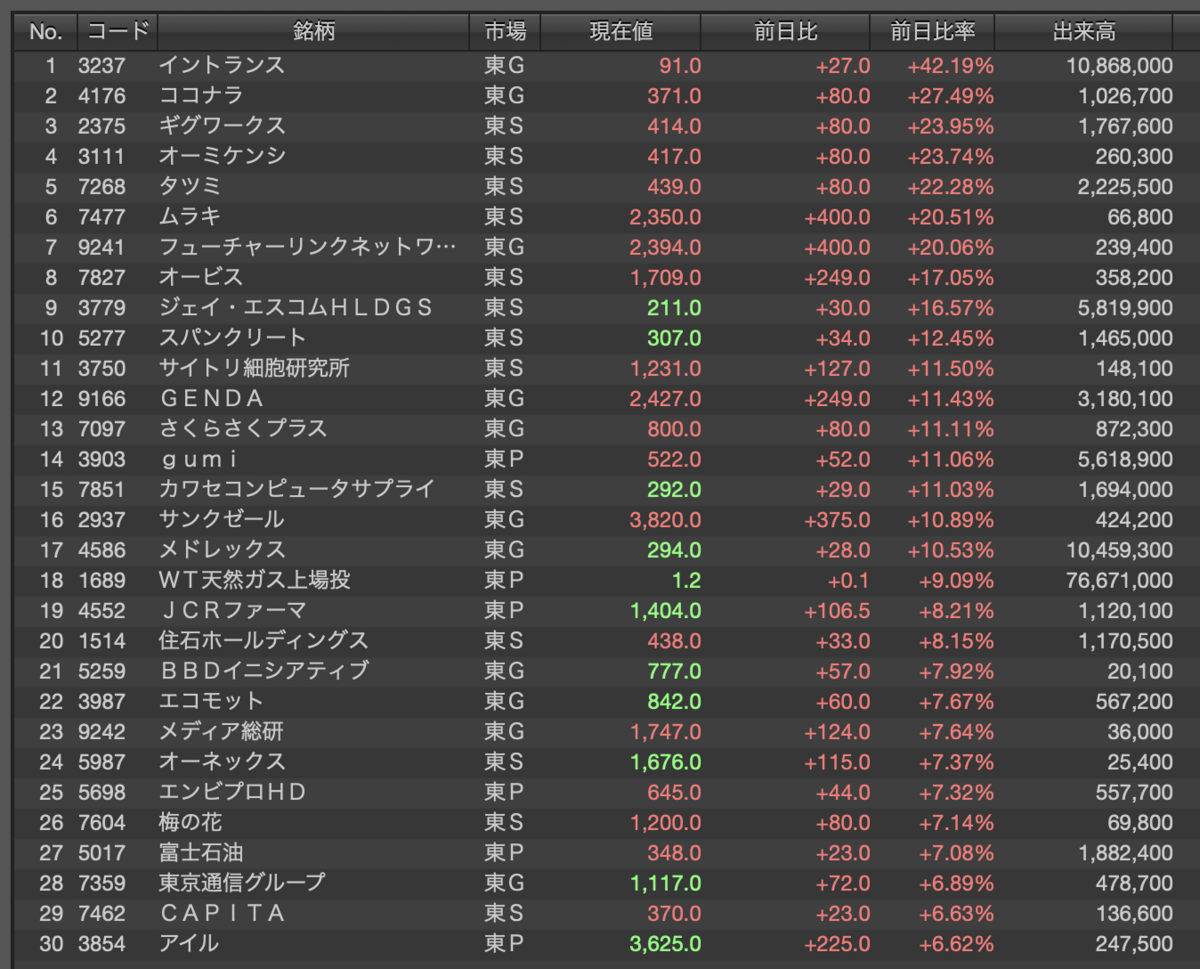Select the オービス stock name
This screenshot has width=1200, height=969.
click(201, 277)
